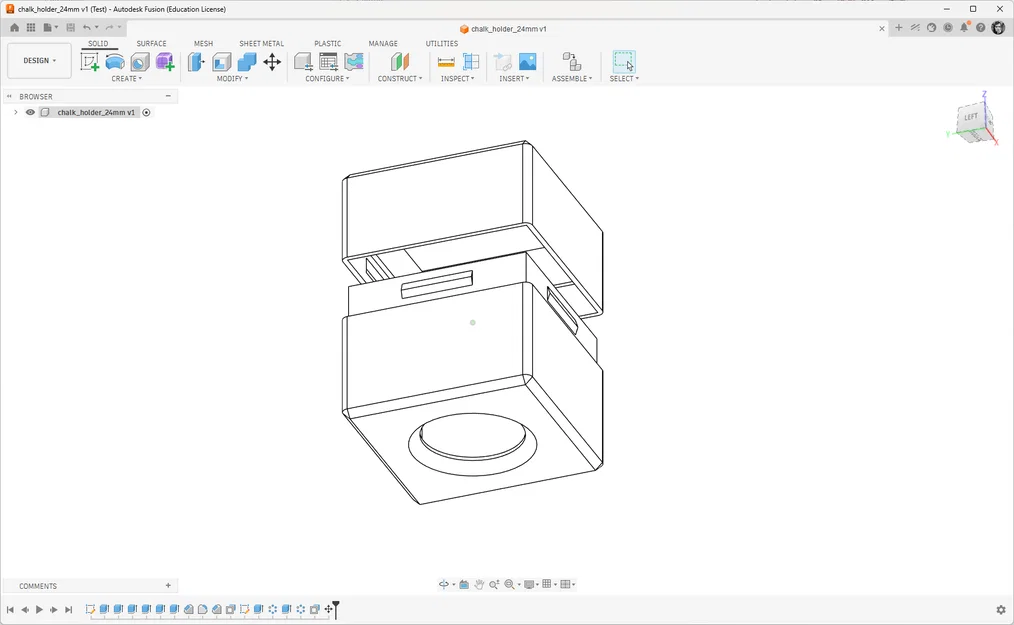
Task: Click the Measure tool icon
Action: (x=446, y=61)
